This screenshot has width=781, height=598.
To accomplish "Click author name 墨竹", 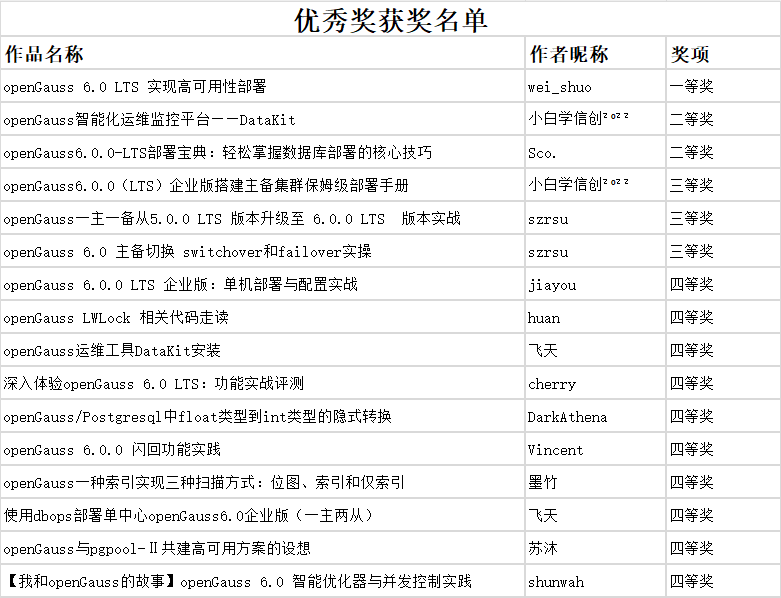I will click(542, 482).
